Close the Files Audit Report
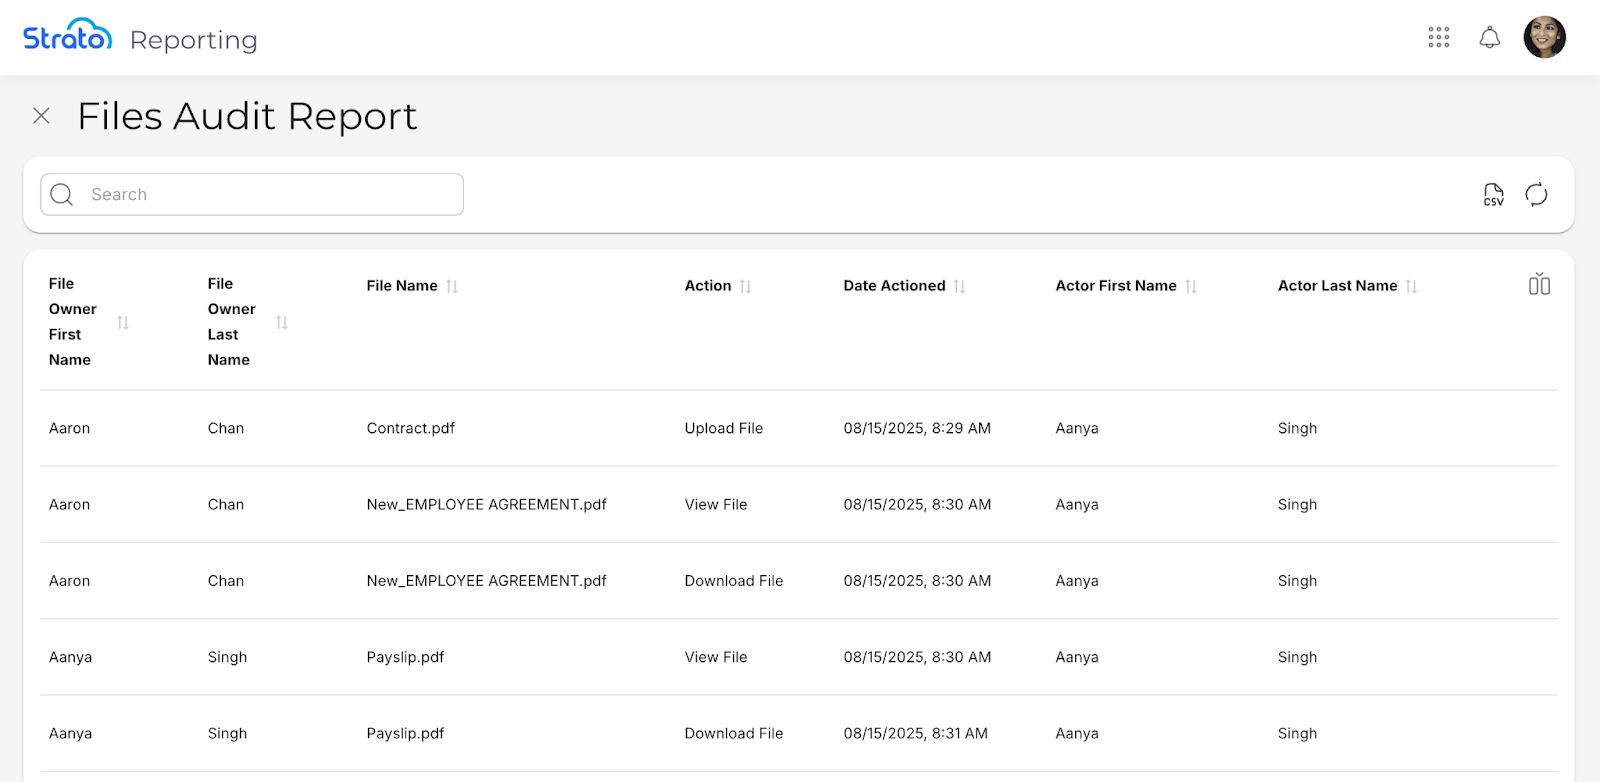This screenshot has height=782, width=1600. click(41, 116)
